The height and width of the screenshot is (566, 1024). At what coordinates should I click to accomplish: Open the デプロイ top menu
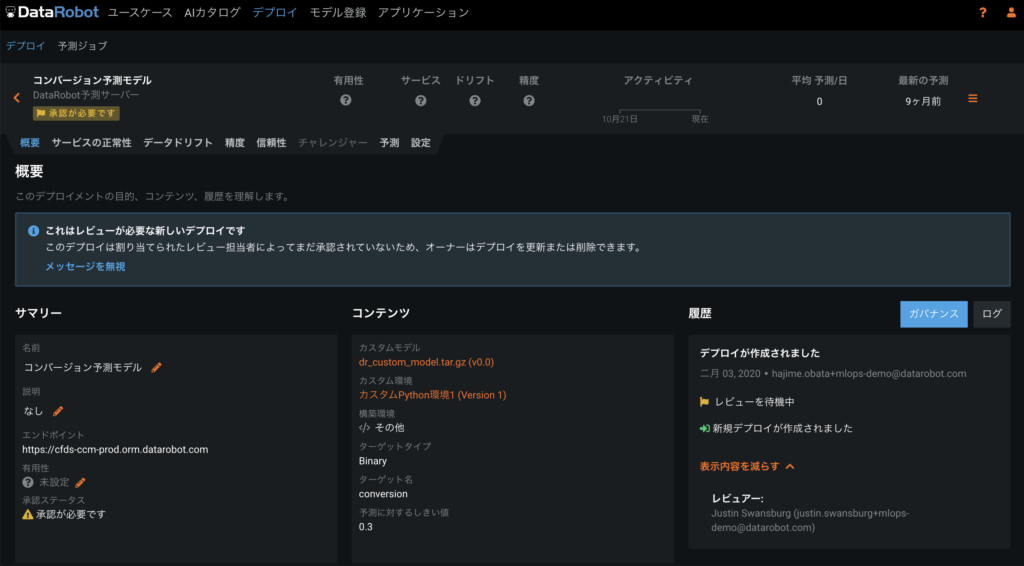coord(275,12)
